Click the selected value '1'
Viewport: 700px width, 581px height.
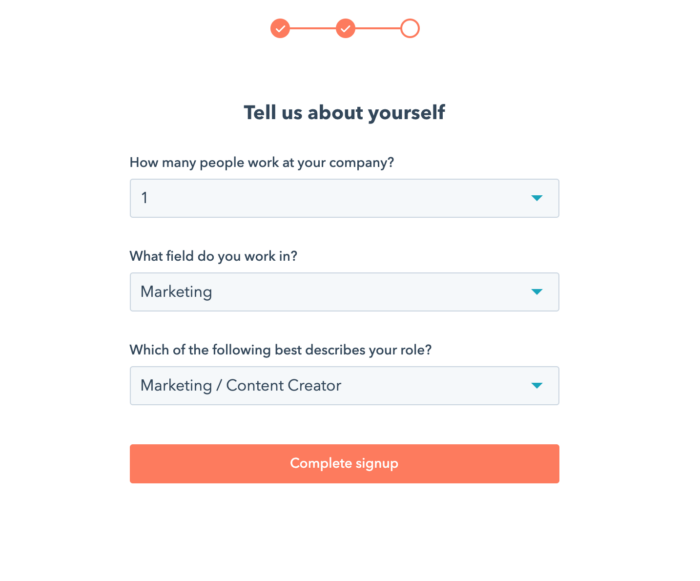click(144, 198)
